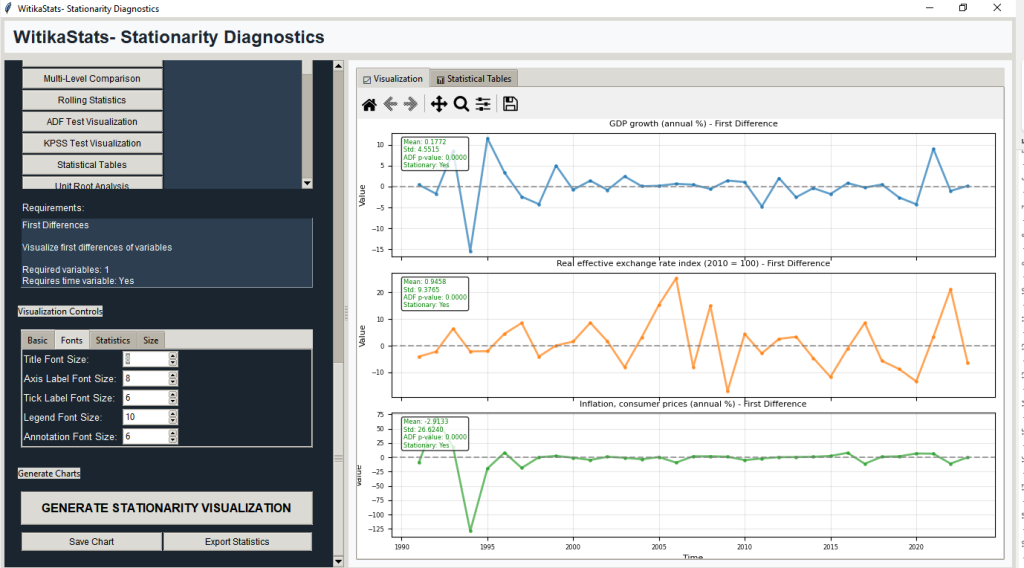Adjust Annotation Font Size spinner arrows
Screen dimensions: 1024x568
173,437
